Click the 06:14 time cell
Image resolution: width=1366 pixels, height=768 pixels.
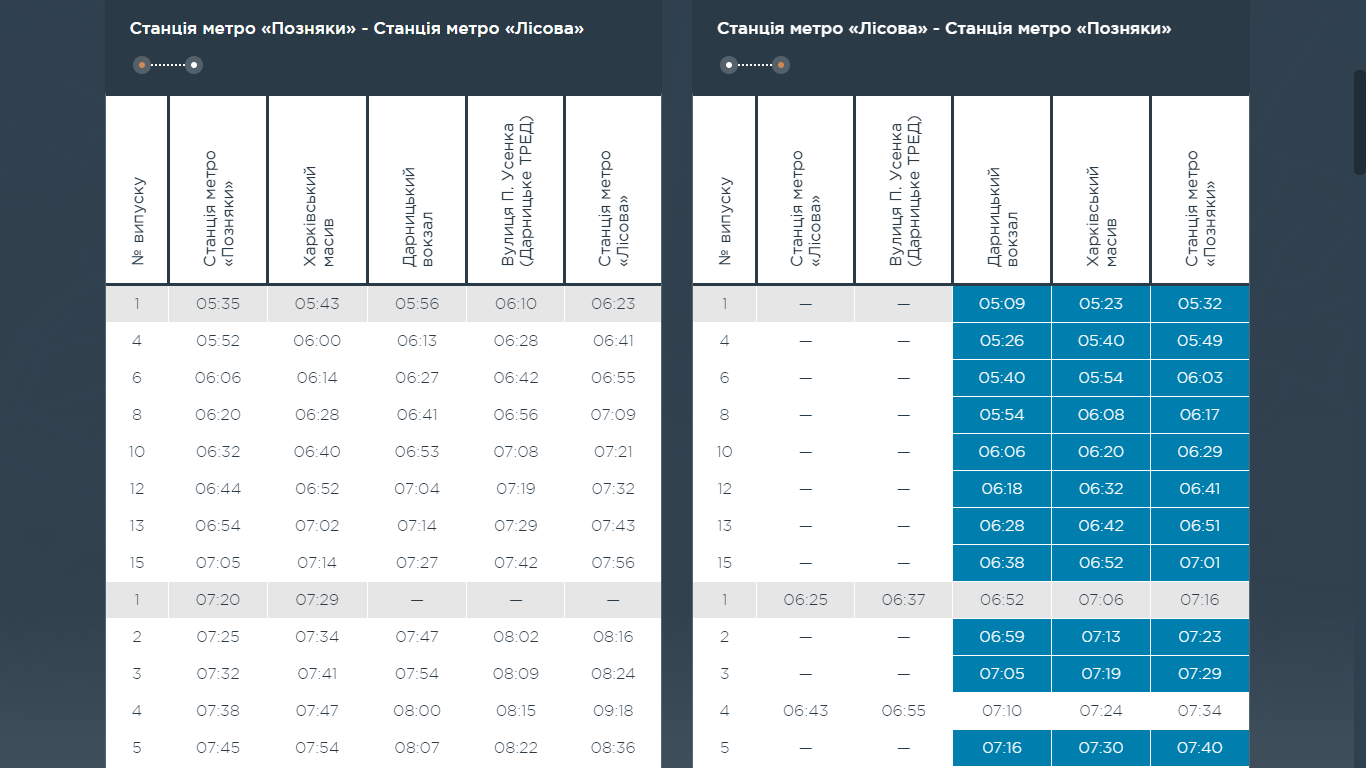(x=317, y=378)
